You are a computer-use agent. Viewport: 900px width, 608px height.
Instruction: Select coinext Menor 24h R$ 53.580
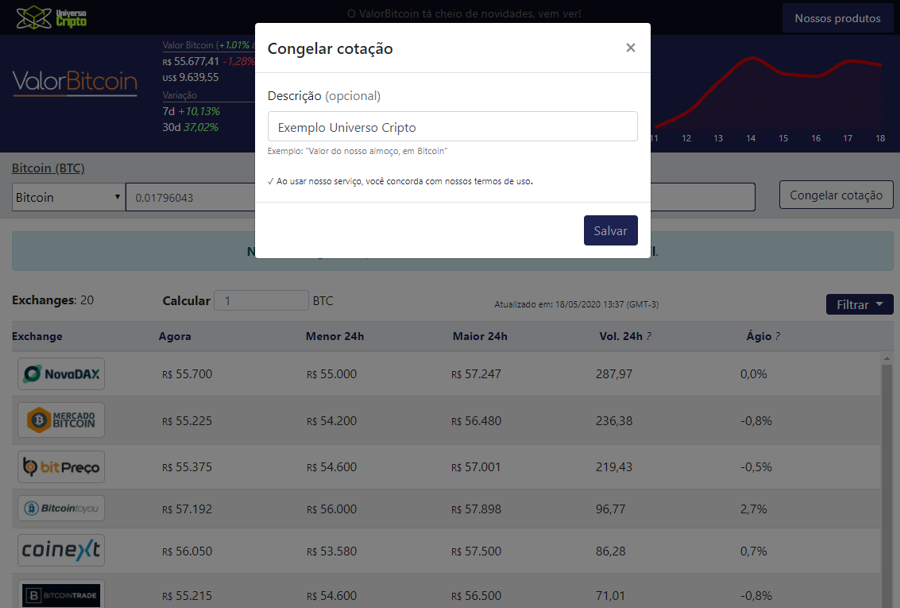tap(332, 551)
